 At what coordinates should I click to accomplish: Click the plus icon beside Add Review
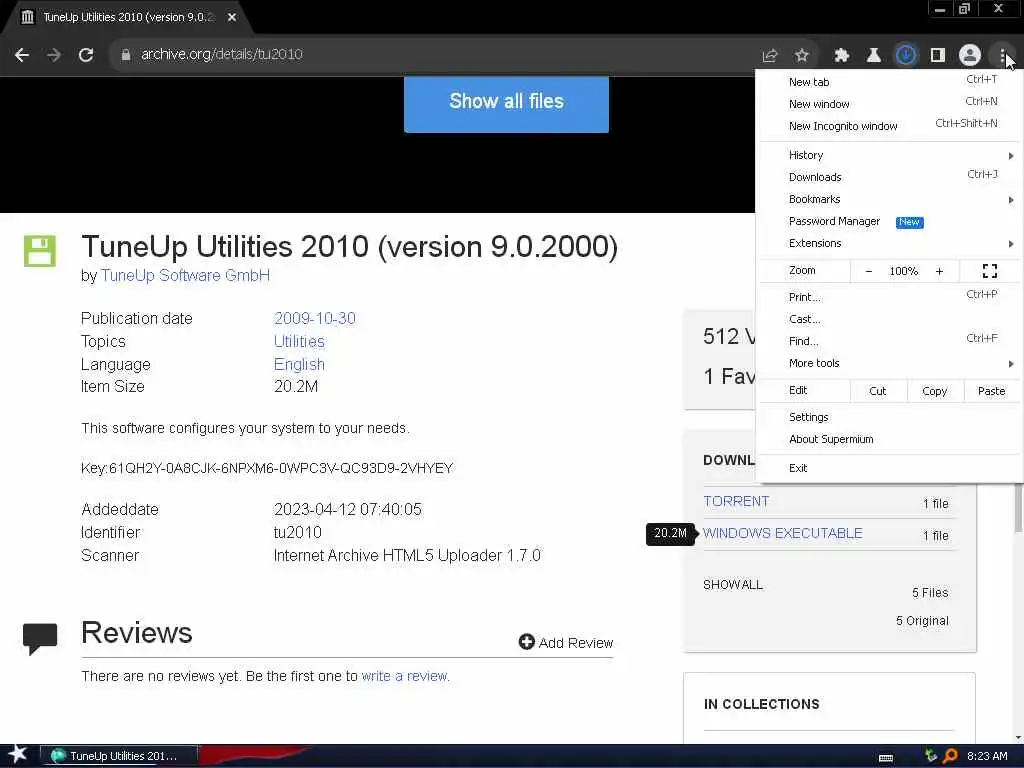pyautogui.click(x=526, y=643)
